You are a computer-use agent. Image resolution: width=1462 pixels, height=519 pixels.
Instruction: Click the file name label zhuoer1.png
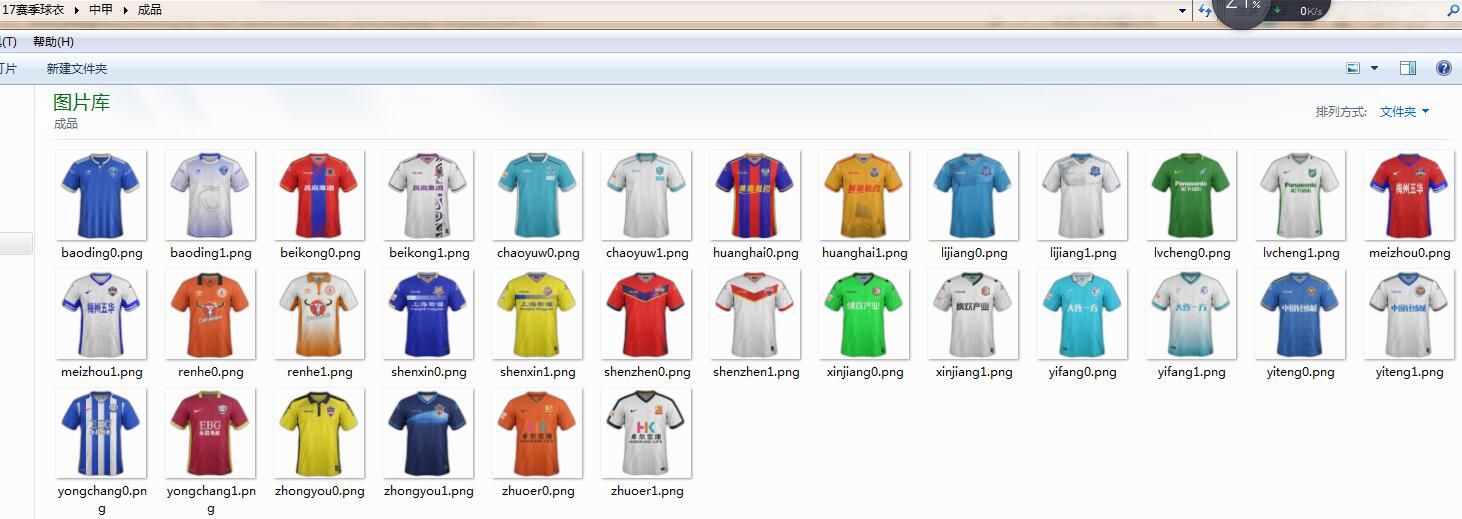click(x=647, y=491)
